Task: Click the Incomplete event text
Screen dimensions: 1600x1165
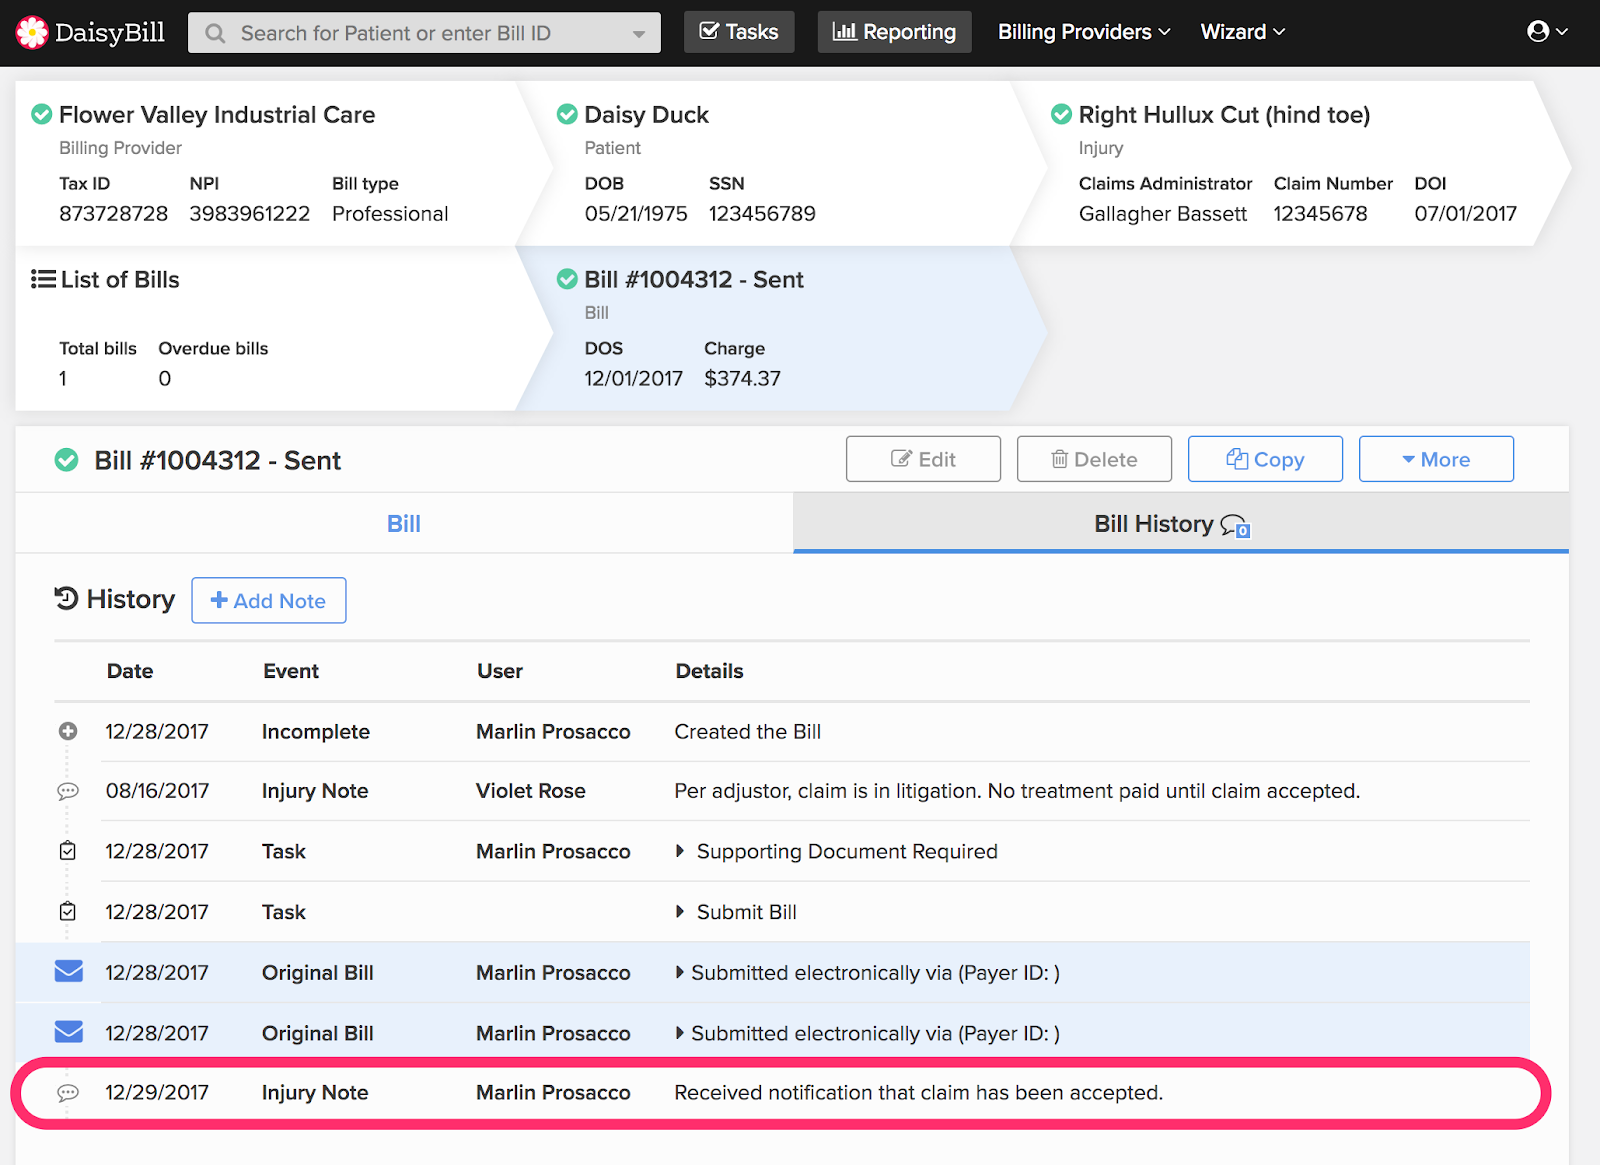Action: 316,731
